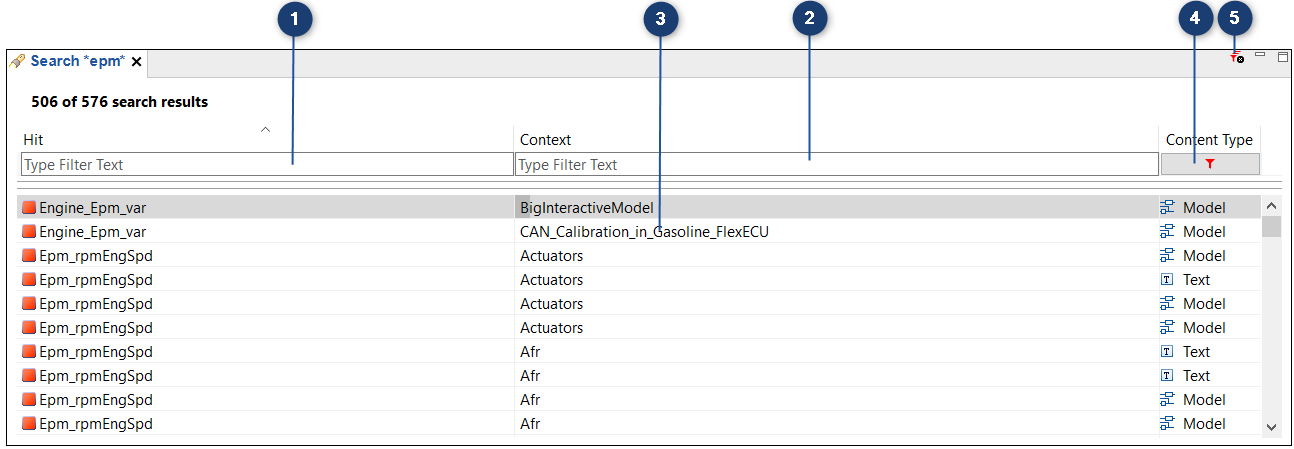Click the Model icon in CAN_Calibration_in_Gasoline_FlexECU row
The width and height of the screenshot is (1294, 449).
coord(1167,232)
